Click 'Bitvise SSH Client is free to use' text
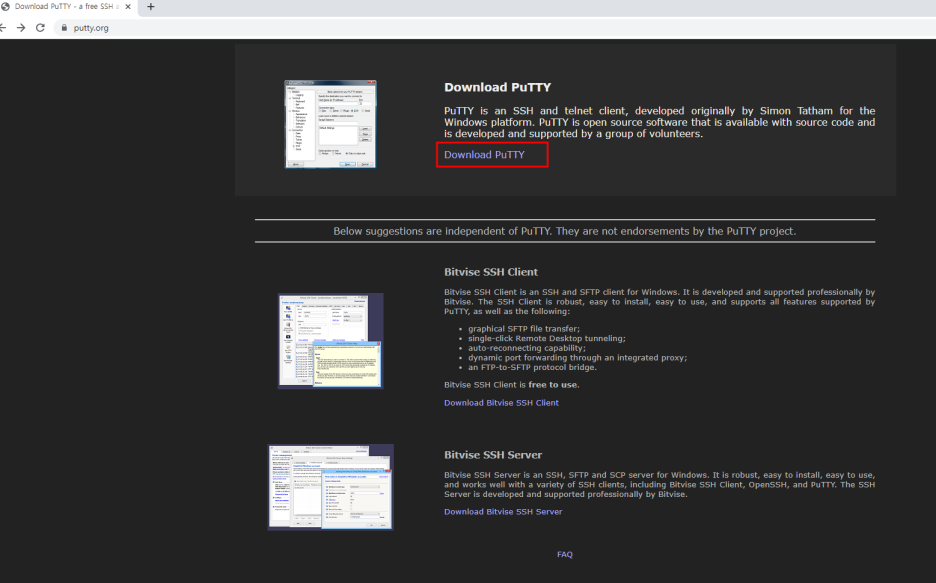936x583 pixels. (512, 385)
